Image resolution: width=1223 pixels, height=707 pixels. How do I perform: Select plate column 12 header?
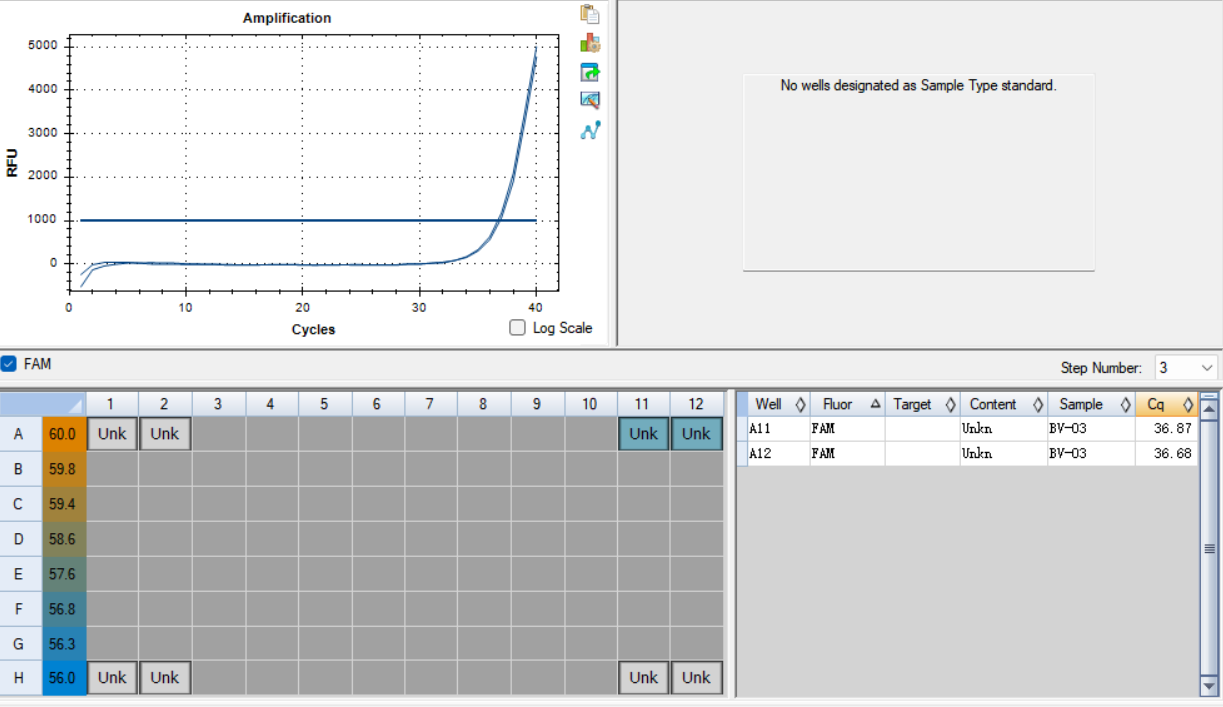(x=697, y=404)
